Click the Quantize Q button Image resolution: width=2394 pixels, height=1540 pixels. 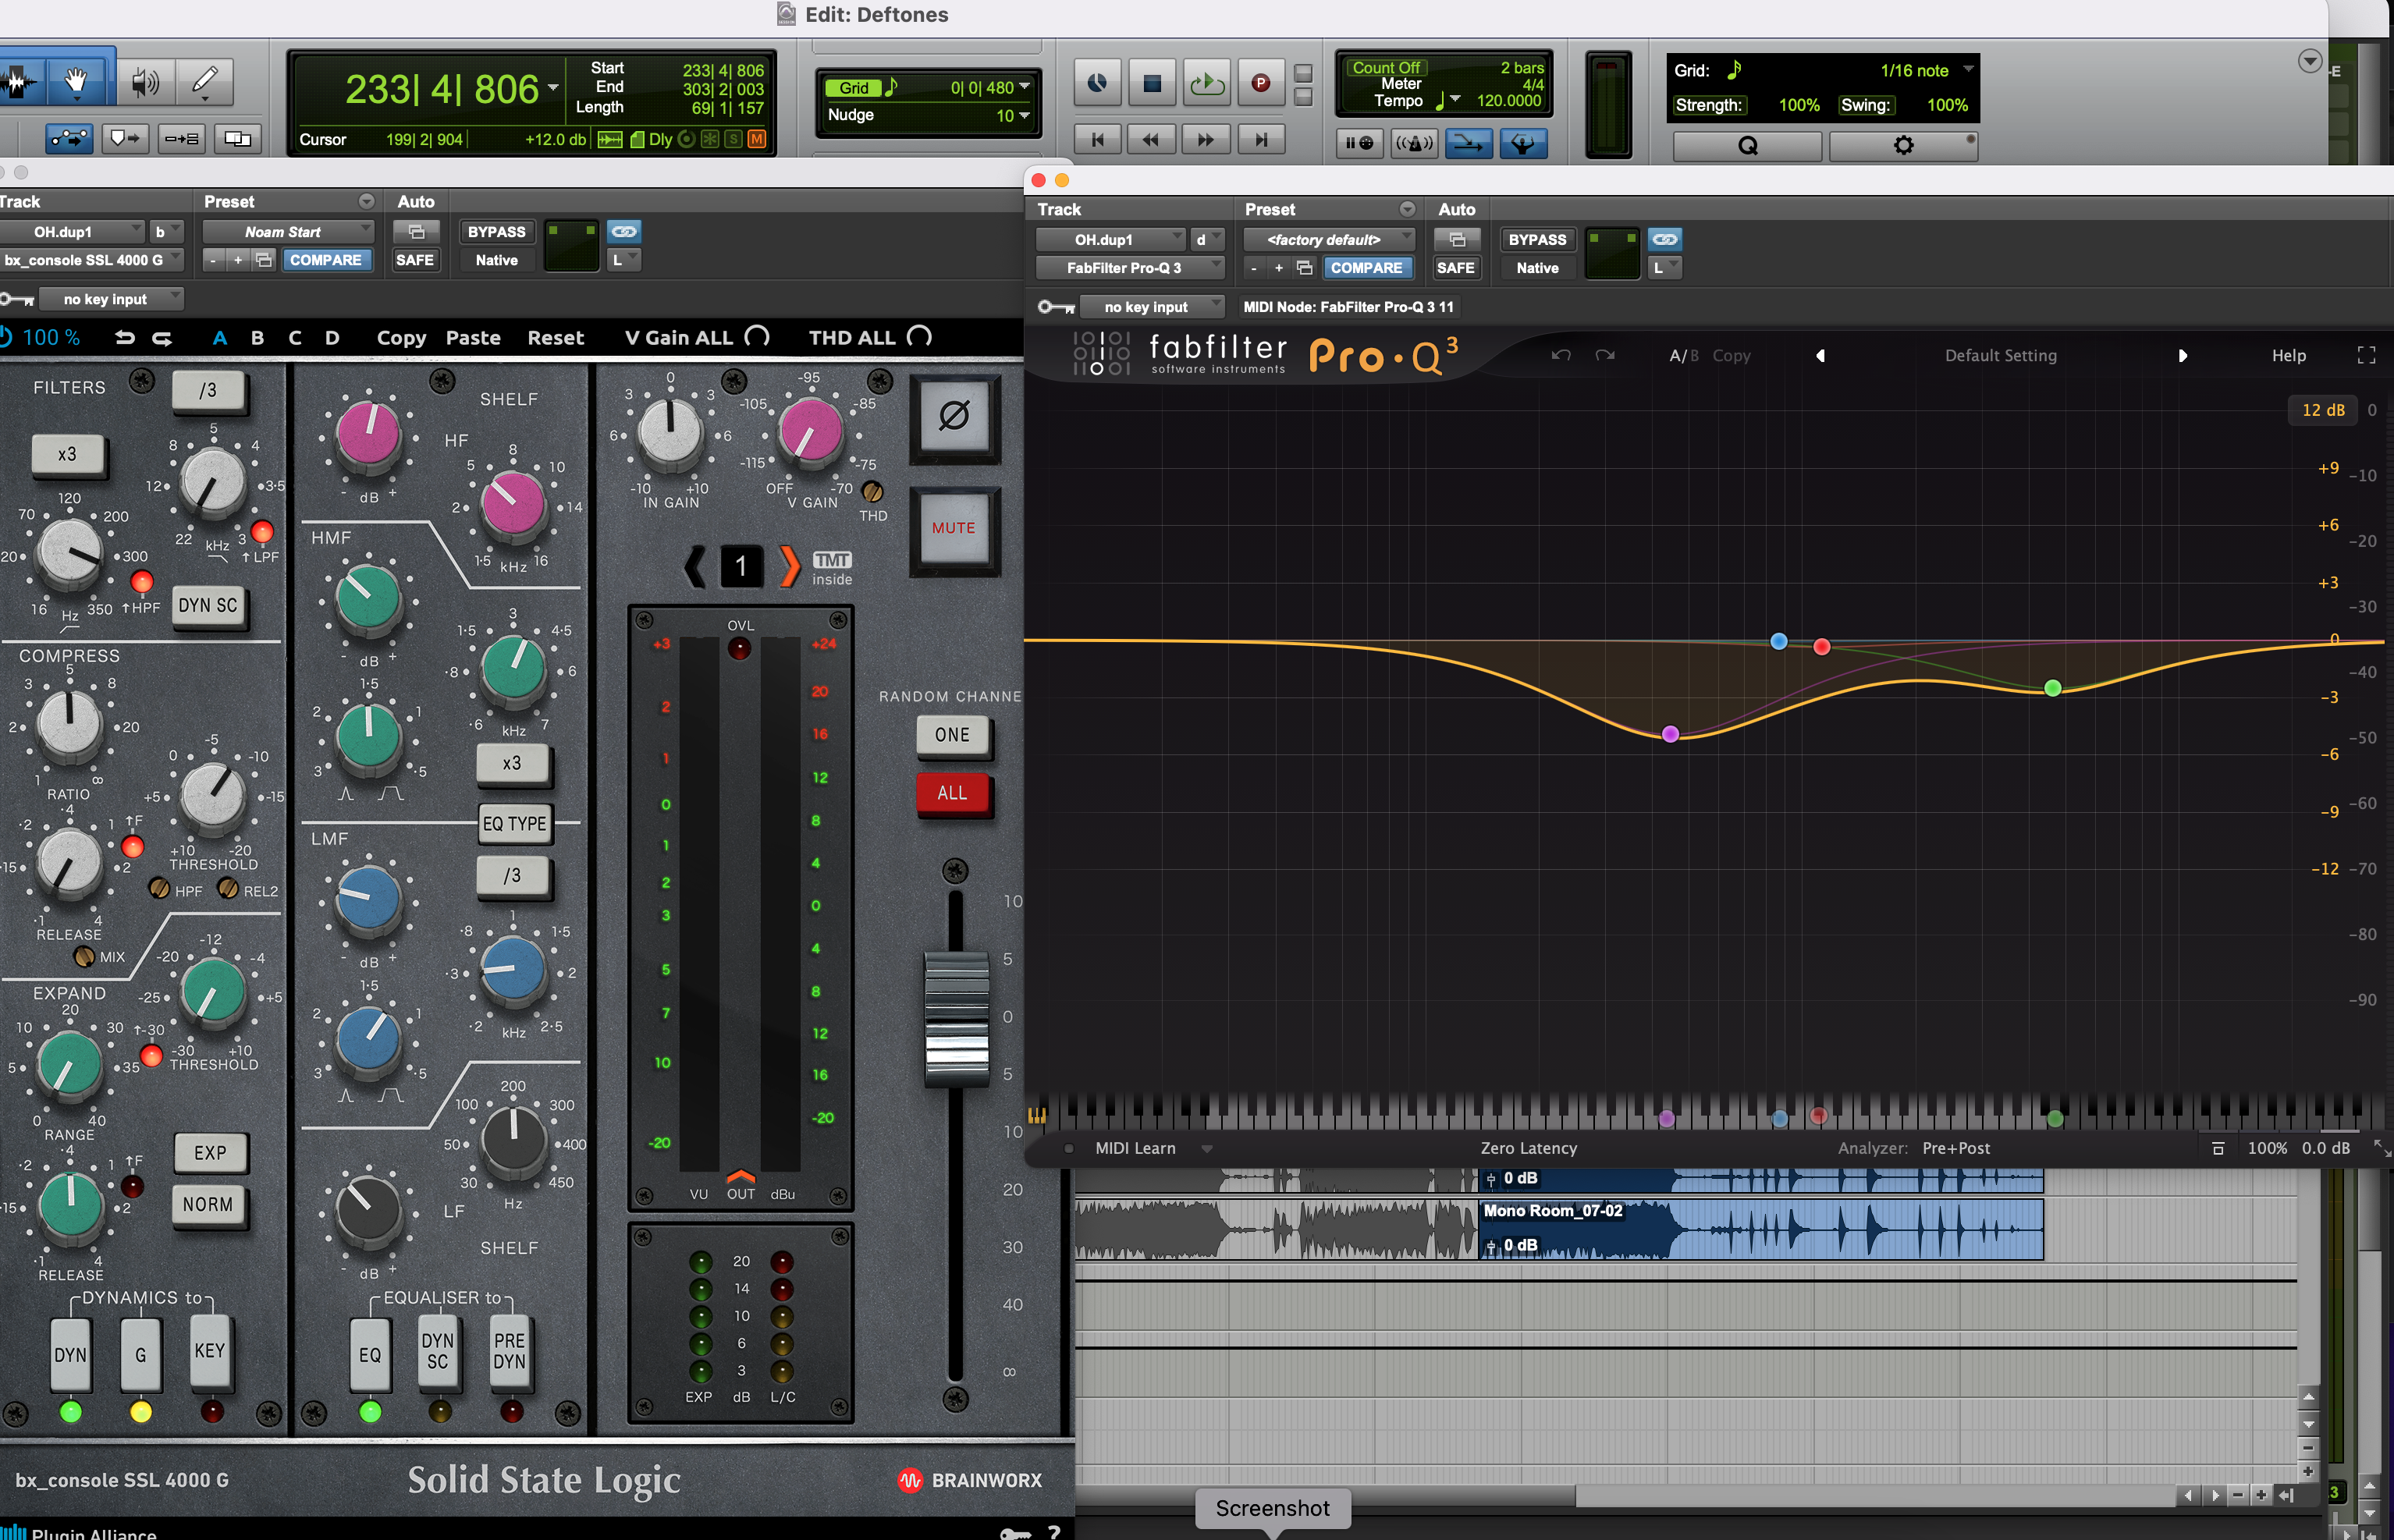pos(1747,145)
